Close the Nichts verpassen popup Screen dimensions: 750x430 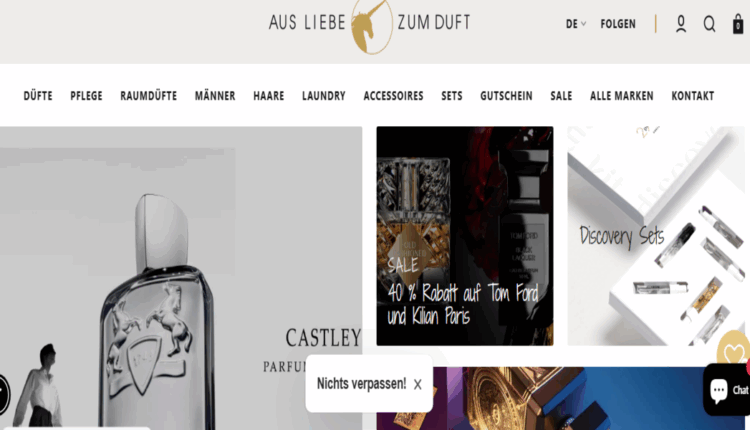pyautogui.click(x=418, y=384)
